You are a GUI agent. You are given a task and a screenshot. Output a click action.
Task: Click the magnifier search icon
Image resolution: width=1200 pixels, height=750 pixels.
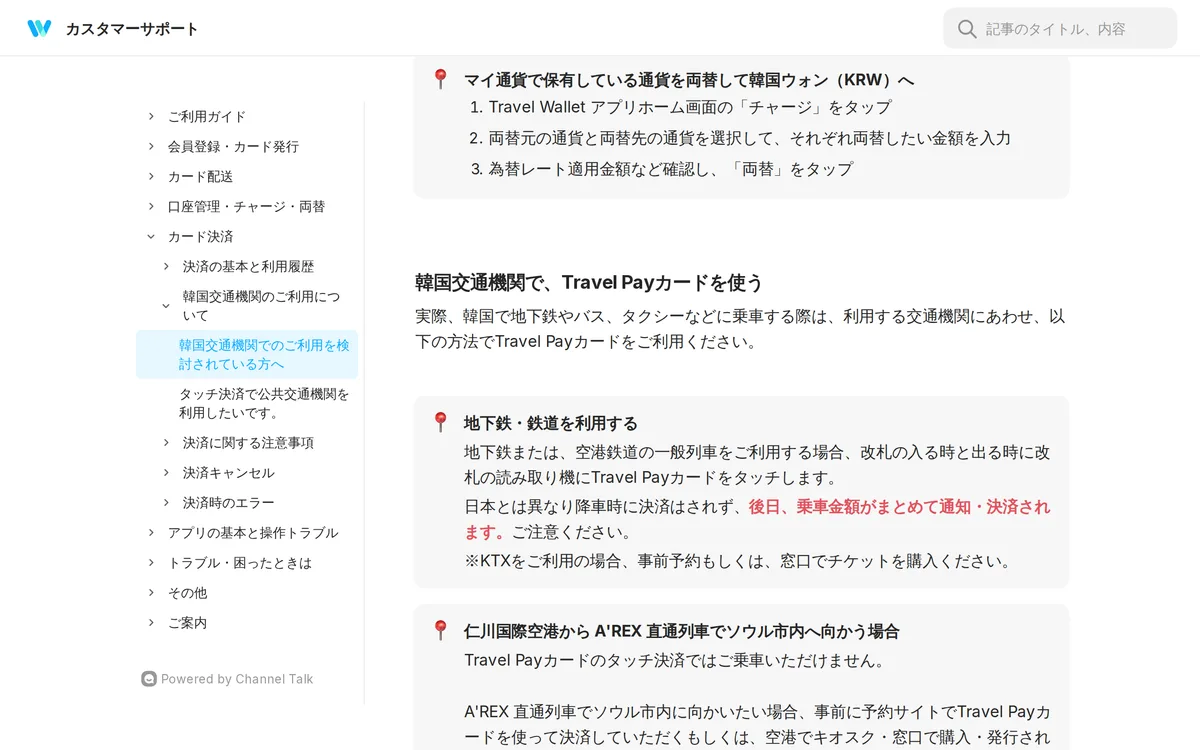click(967, 29)
